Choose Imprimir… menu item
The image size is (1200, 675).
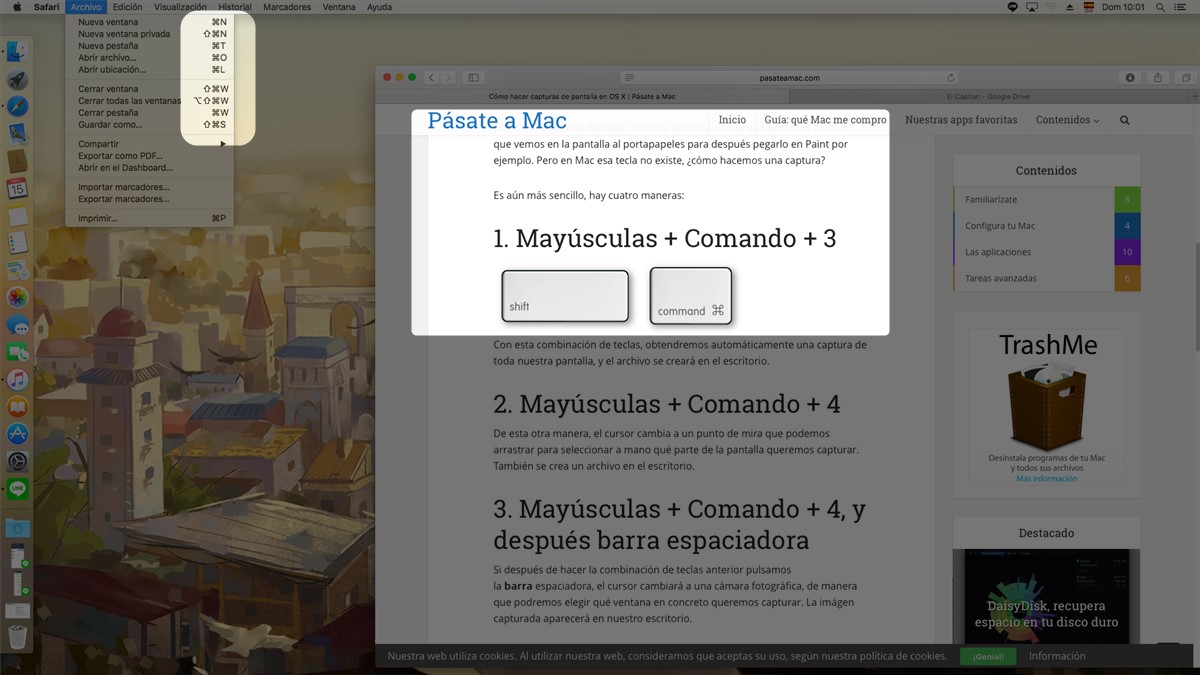[150, 218]
